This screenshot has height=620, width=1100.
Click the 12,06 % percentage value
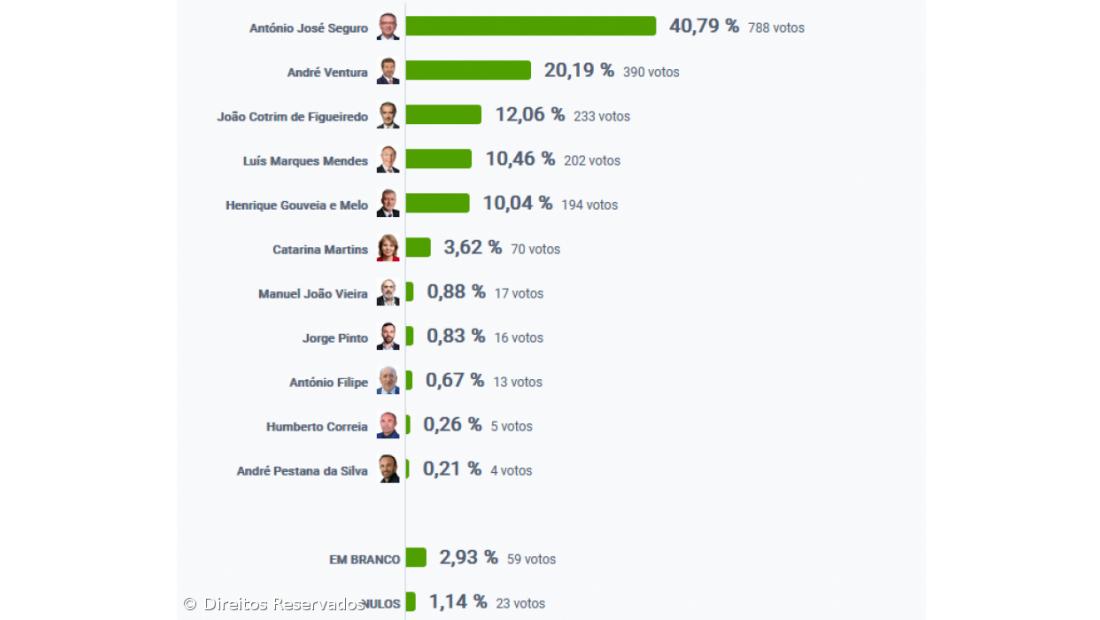pyautogui.click(x=530, y=115)
